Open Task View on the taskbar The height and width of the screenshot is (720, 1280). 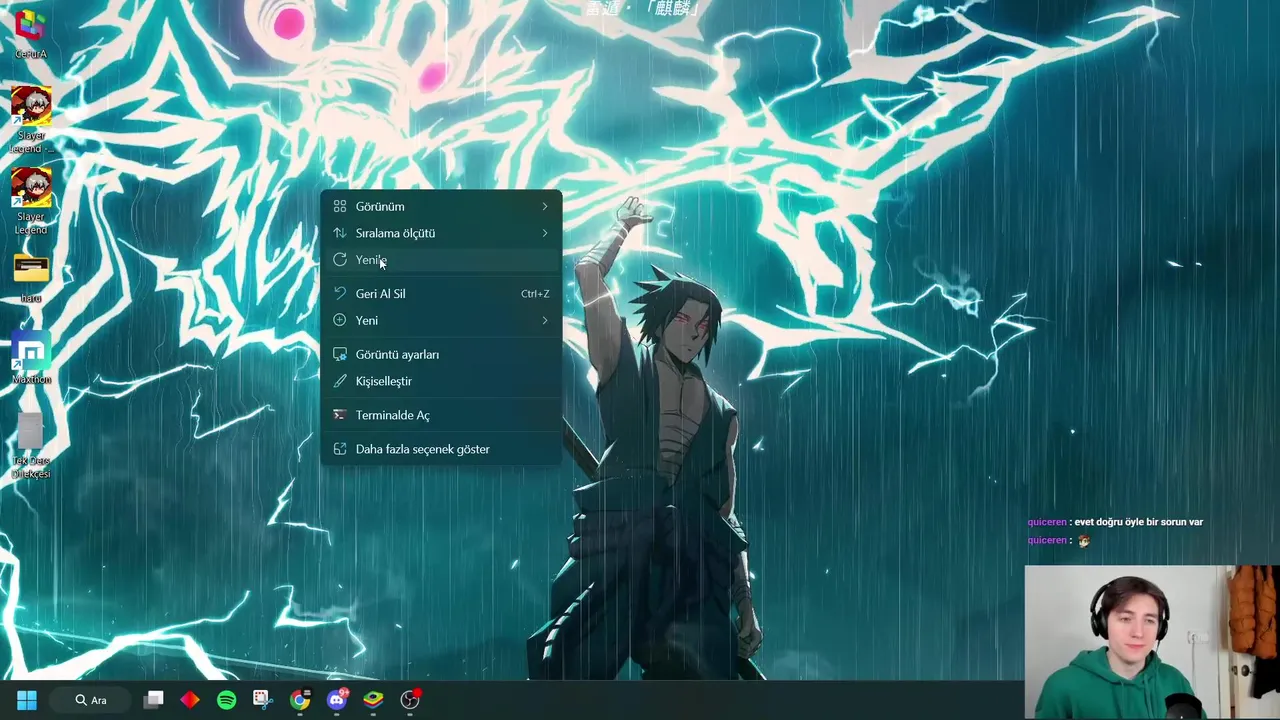[x=154, y=700]
